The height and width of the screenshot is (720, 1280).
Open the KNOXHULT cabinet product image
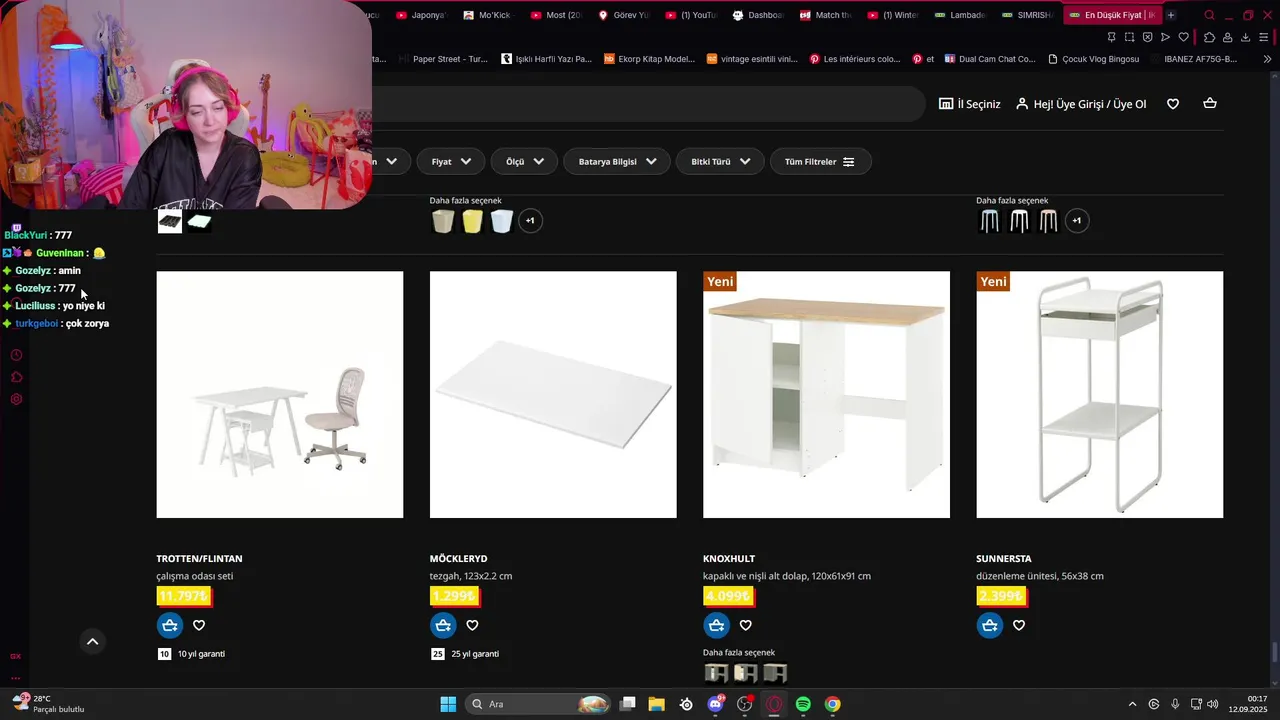pos(826,394)
